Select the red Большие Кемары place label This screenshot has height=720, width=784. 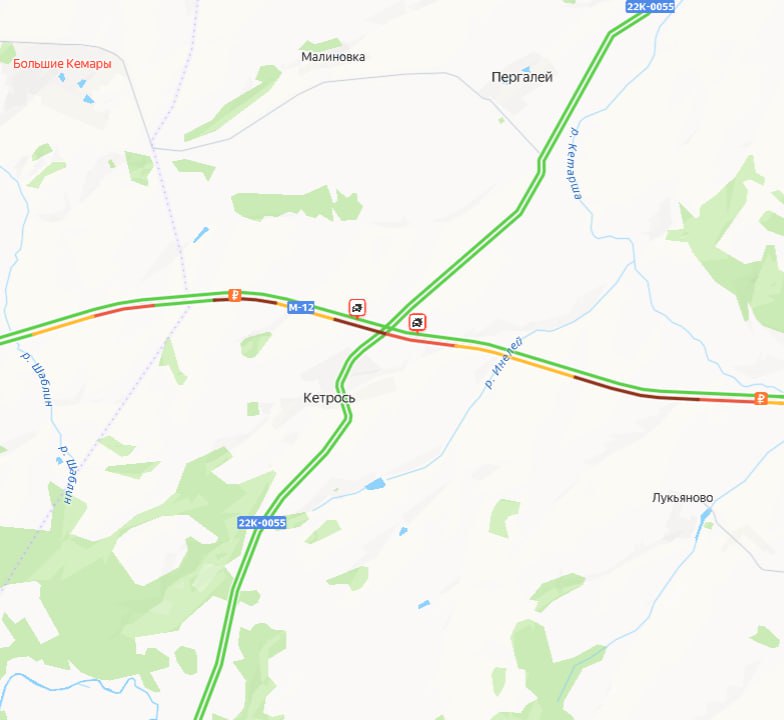coord(62,64)
